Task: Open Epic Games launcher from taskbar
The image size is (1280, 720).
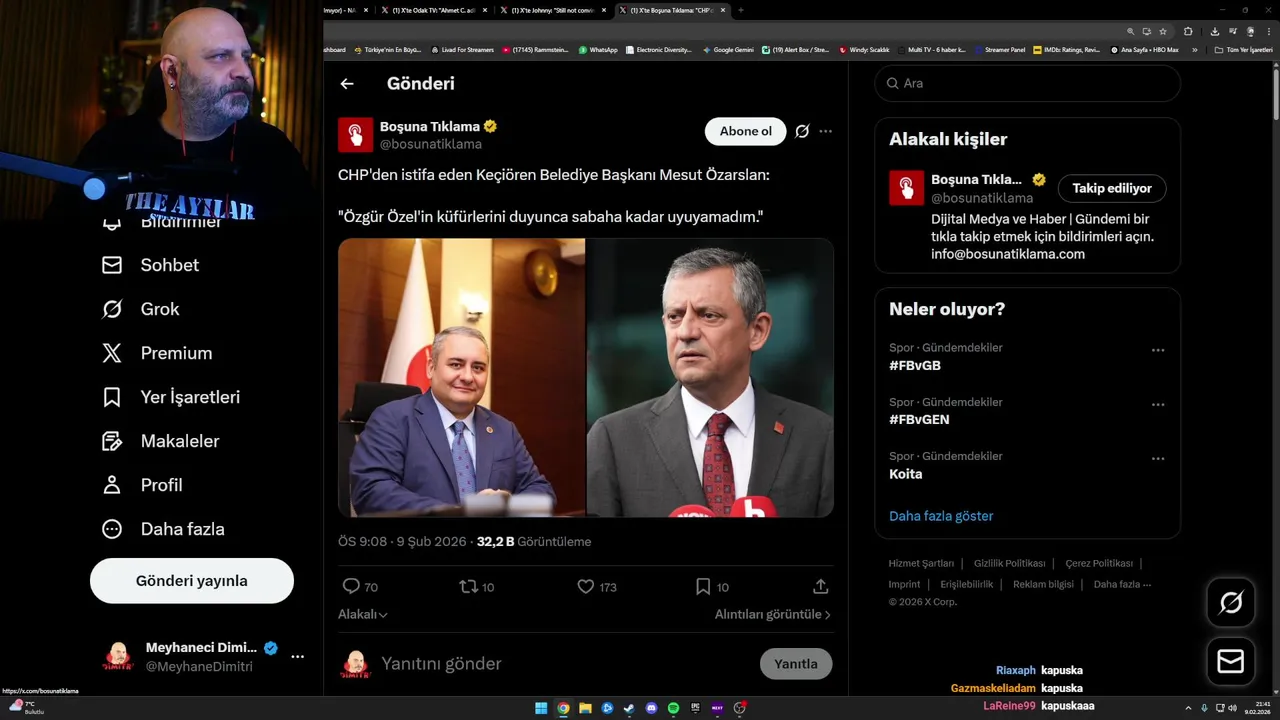Action: click(695, 708)
